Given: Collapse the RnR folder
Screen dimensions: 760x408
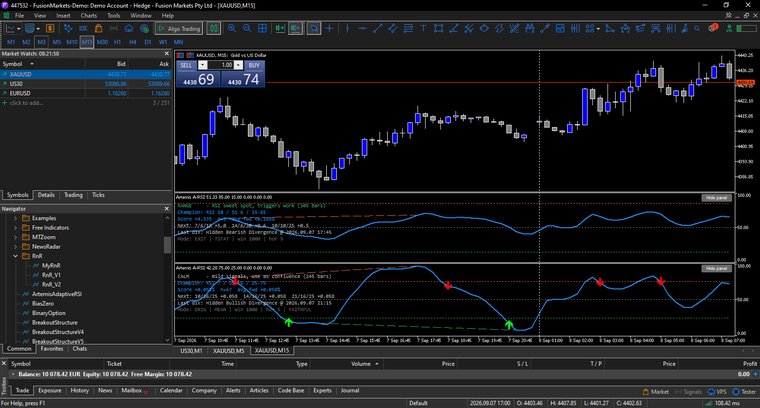Looking at the screenshot, I should point(15,256).
